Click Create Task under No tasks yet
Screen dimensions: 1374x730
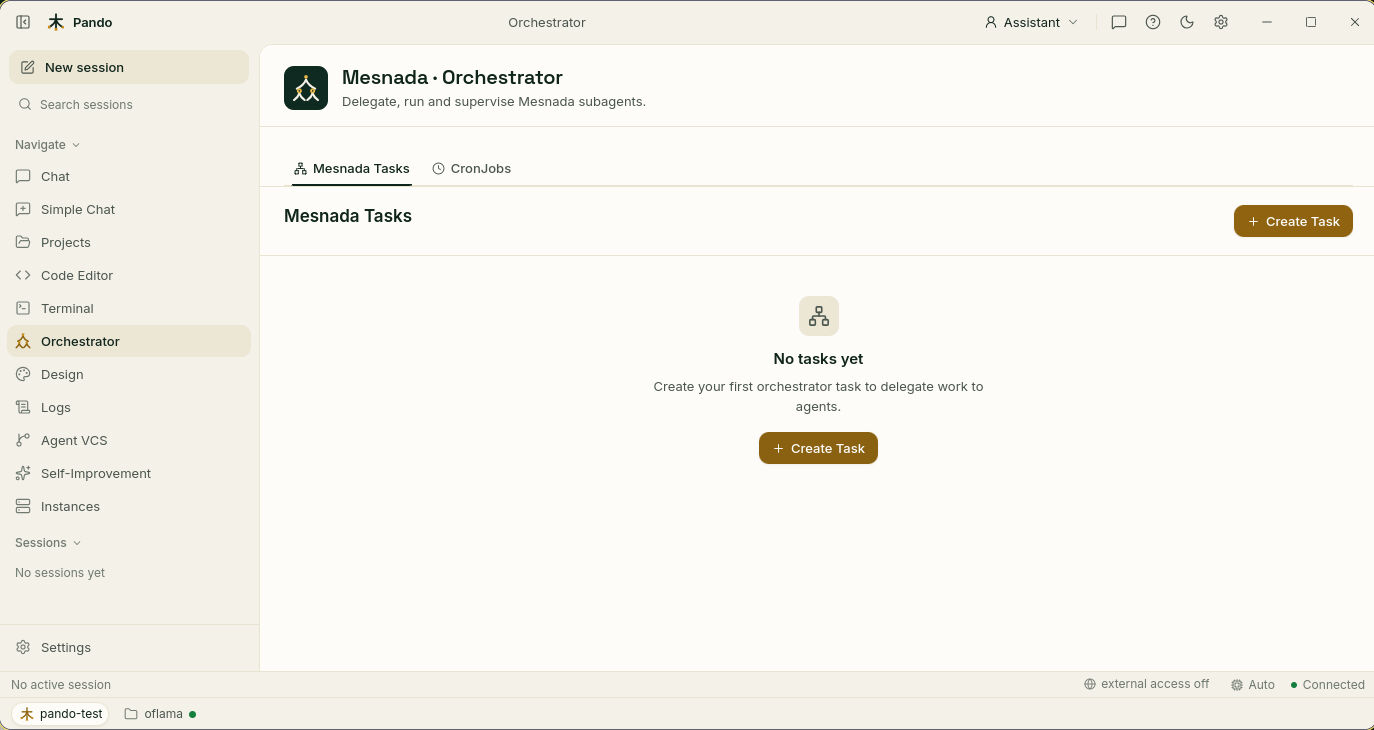click(818, 448)
